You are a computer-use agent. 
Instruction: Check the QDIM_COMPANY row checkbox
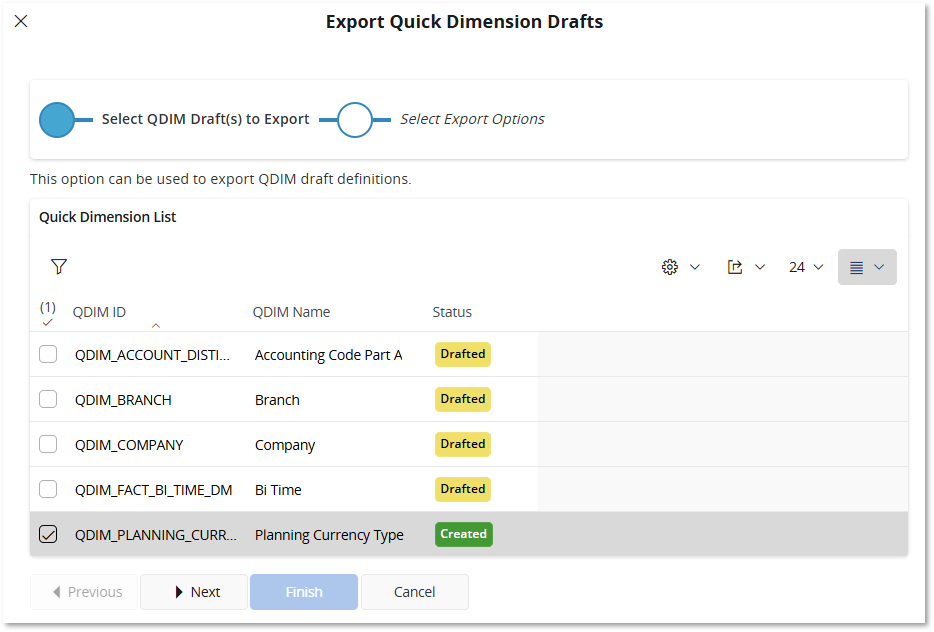click(x=48, y=444)
